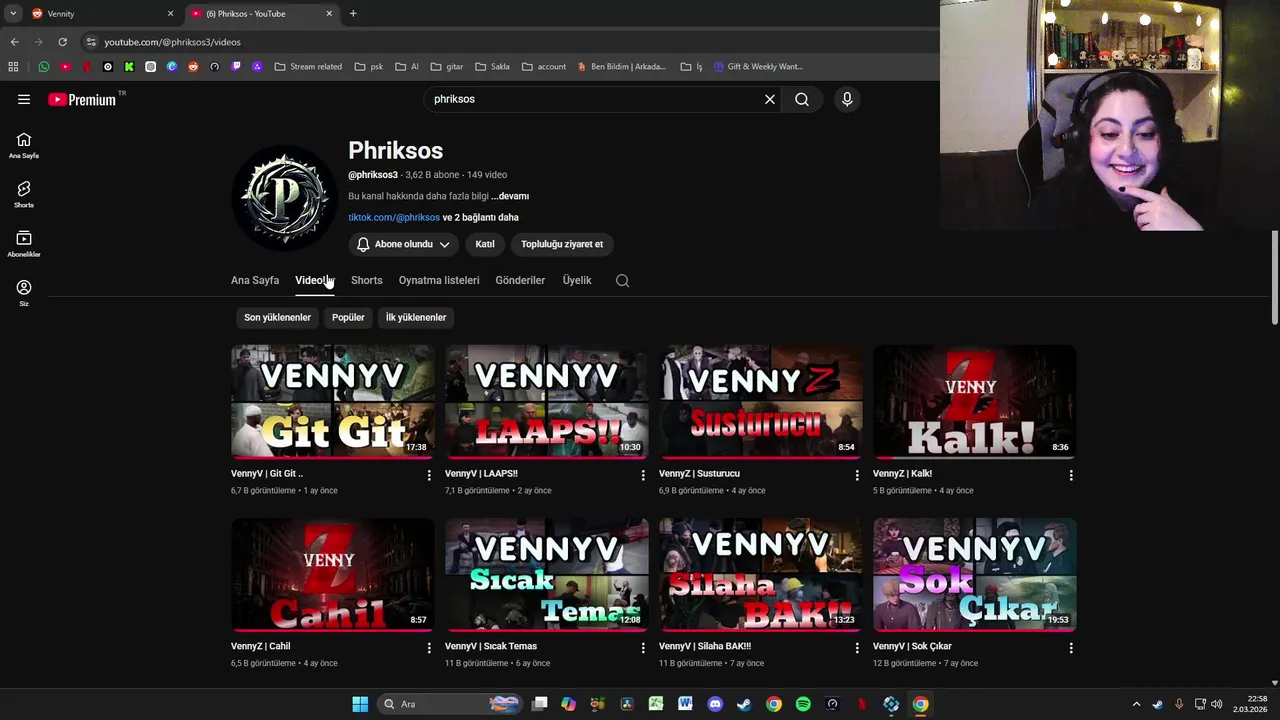Open the Chrome tab search dropdown
The image size is (1280, 720).
pyautogui.click(x=13, y=13)
